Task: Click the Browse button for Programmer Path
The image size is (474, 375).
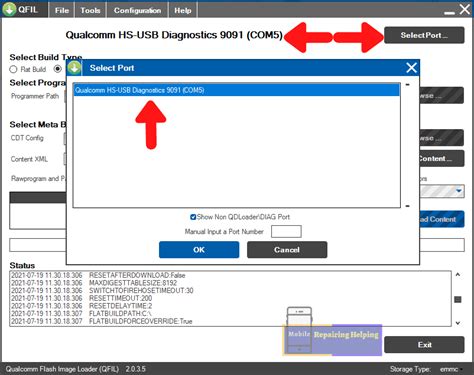Action: [442, 96]
